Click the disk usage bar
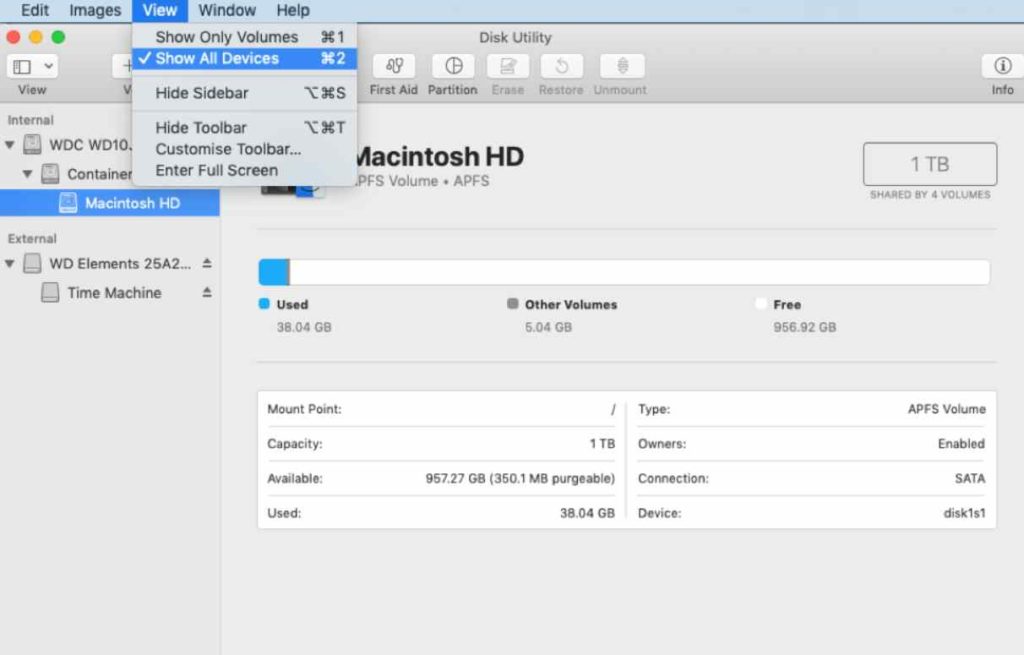Image resolution: width=1024 pixels, height=655 pixels. pyautogui.click(x=624, y=272)
